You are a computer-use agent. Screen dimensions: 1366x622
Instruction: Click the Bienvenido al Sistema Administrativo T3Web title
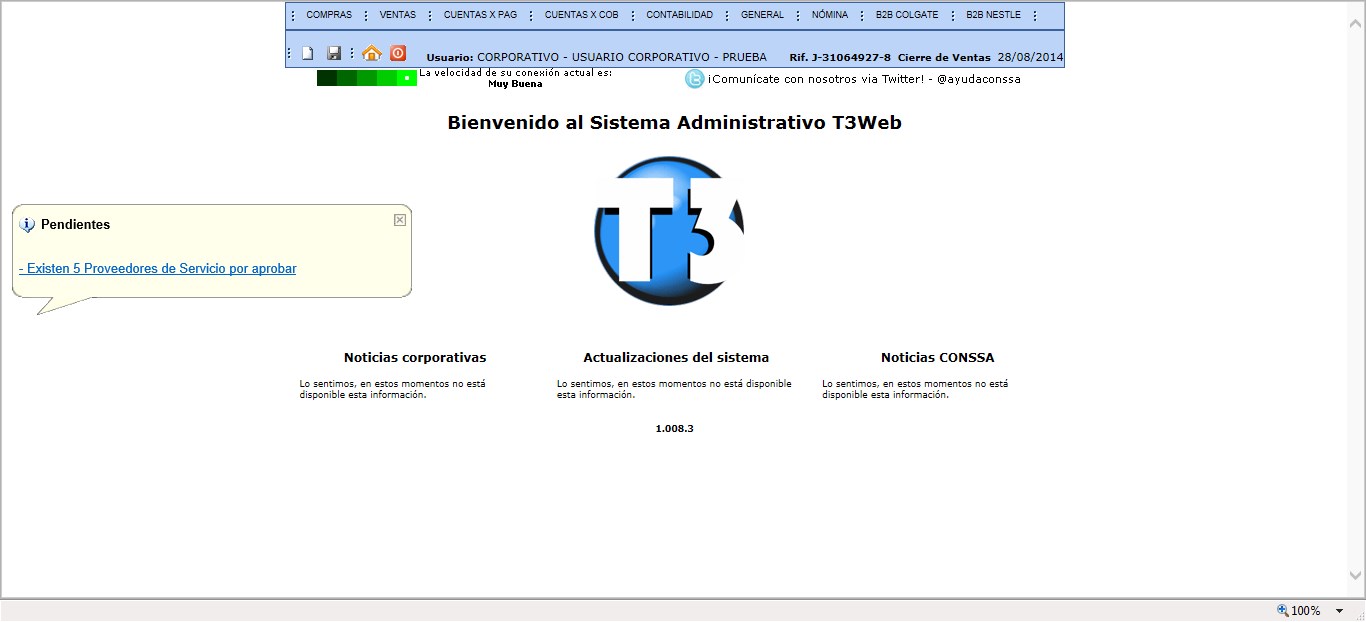674,123
